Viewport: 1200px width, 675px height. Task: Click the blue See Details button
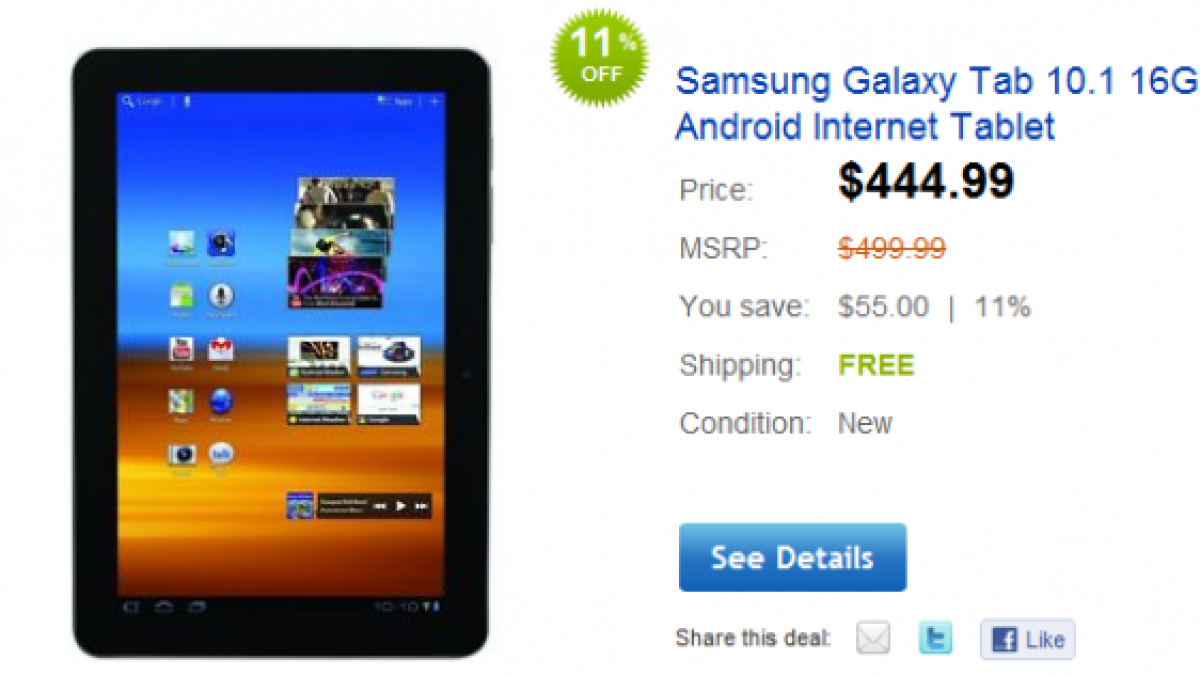(792, 557)
